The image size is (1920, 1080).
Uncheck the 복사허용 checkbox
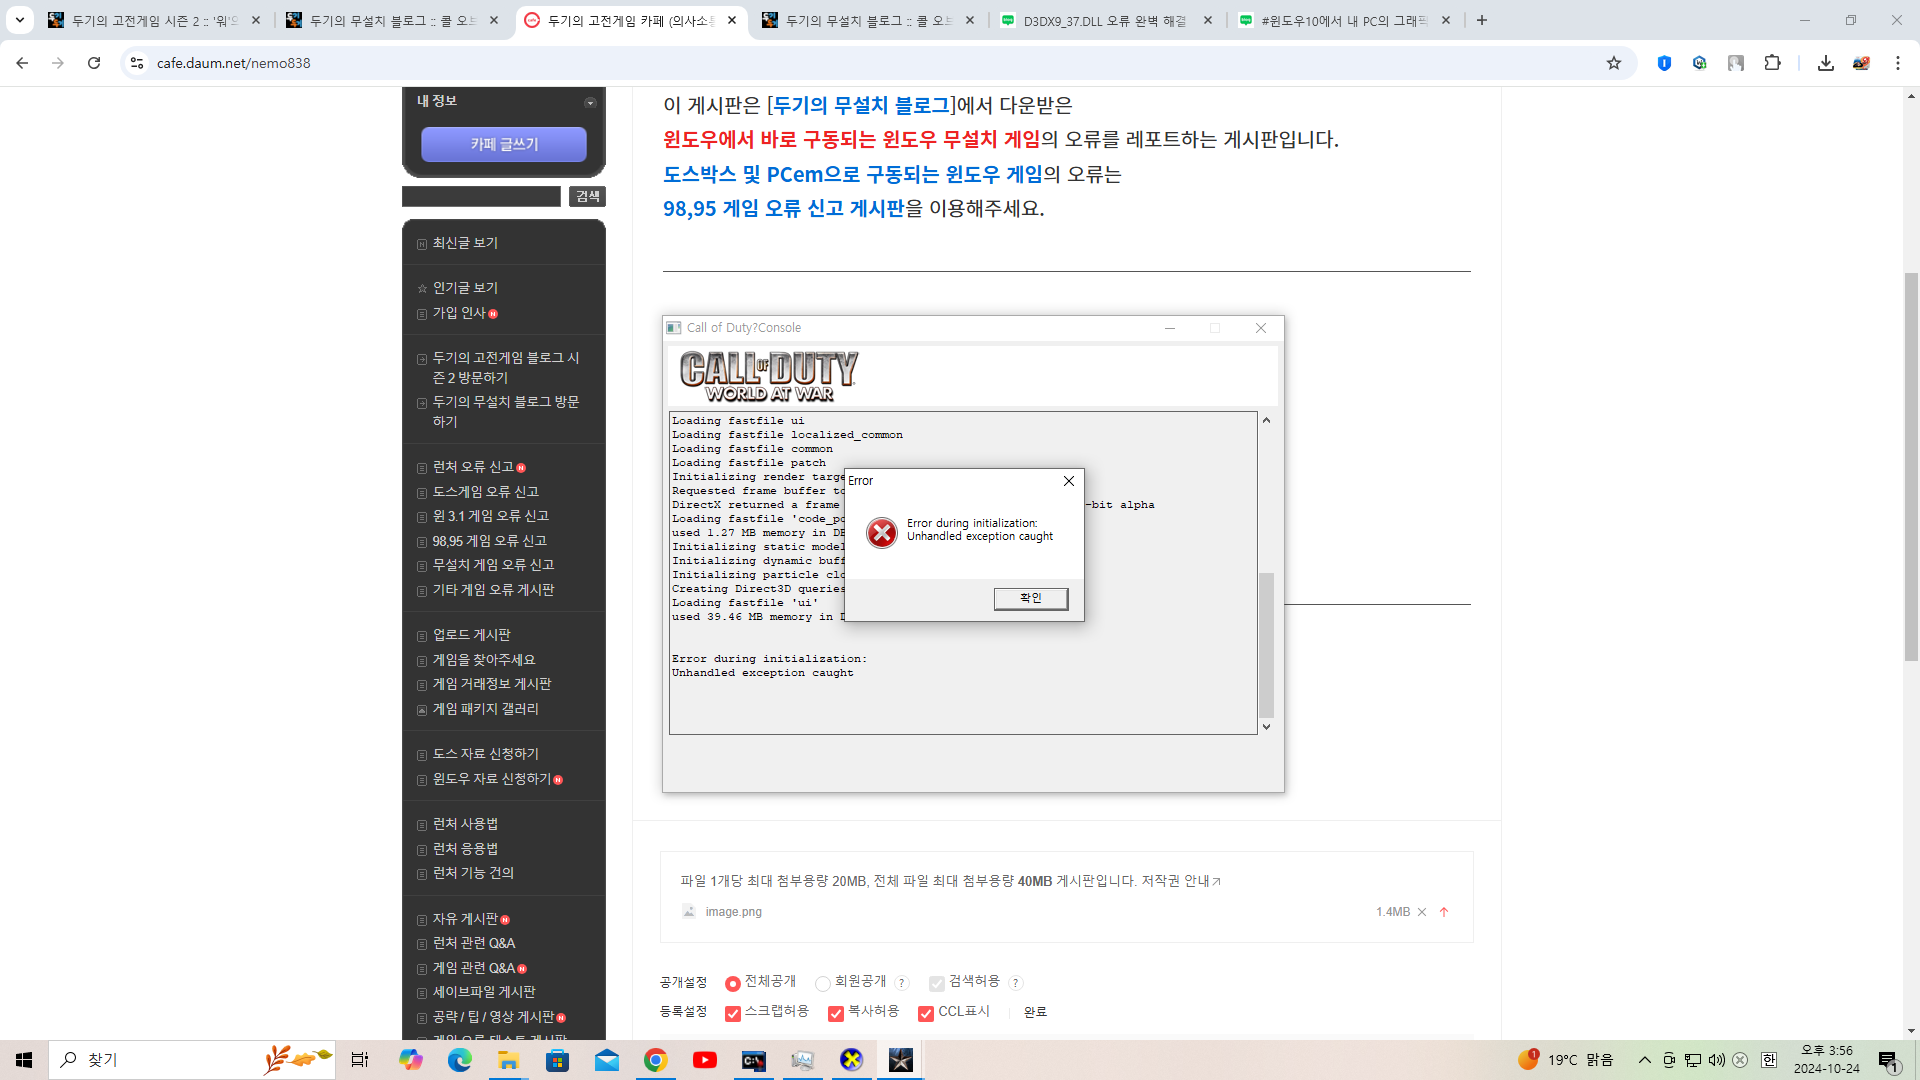(x=836, y=1013)
